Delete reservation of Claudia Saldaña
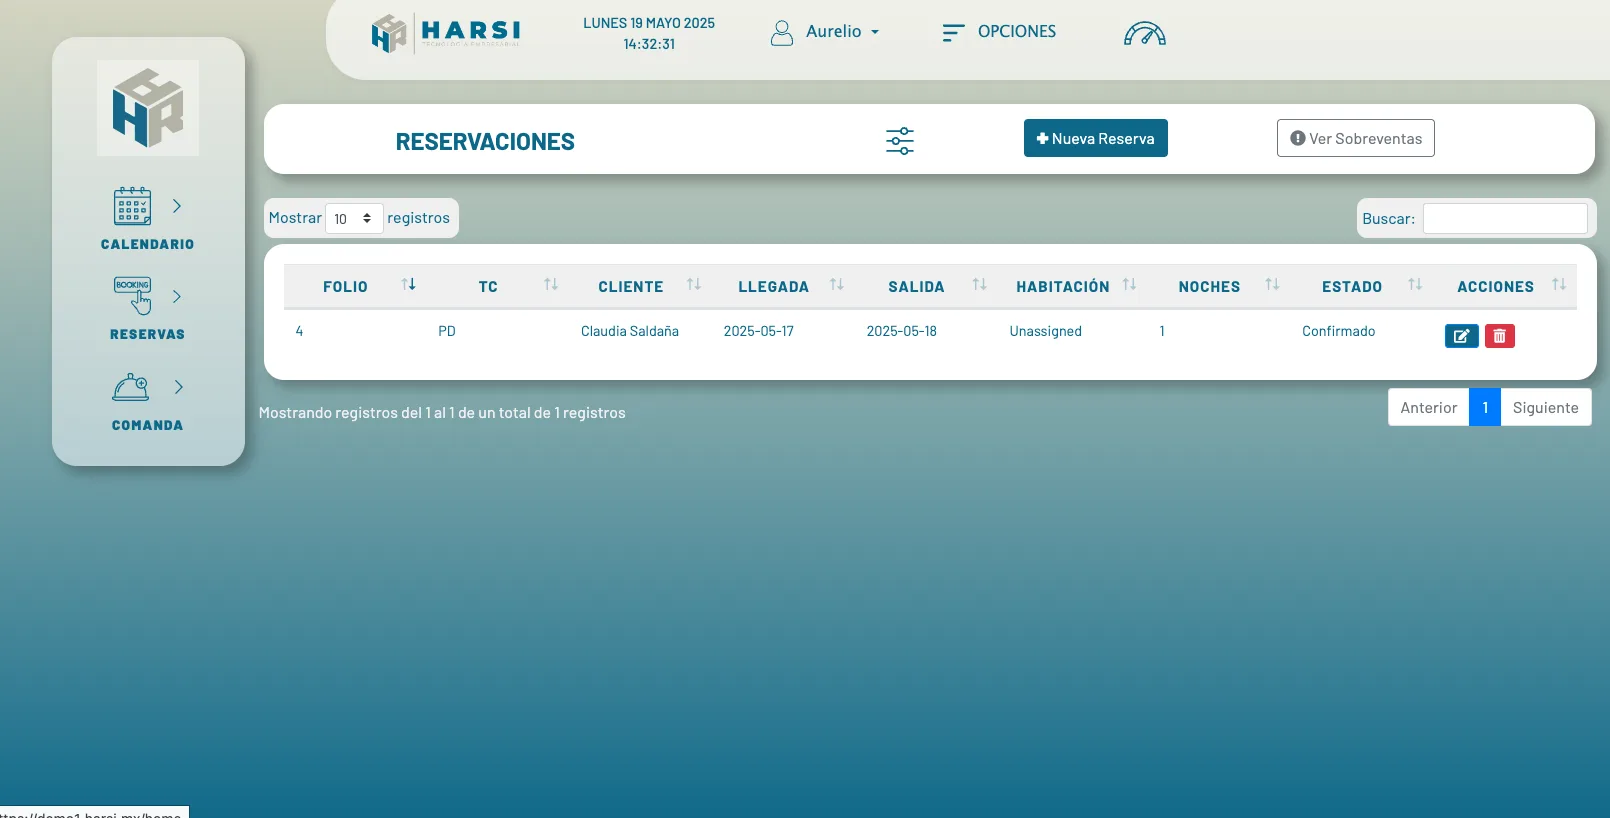Screen dimensions: 1610x818 pos(1499,336)
